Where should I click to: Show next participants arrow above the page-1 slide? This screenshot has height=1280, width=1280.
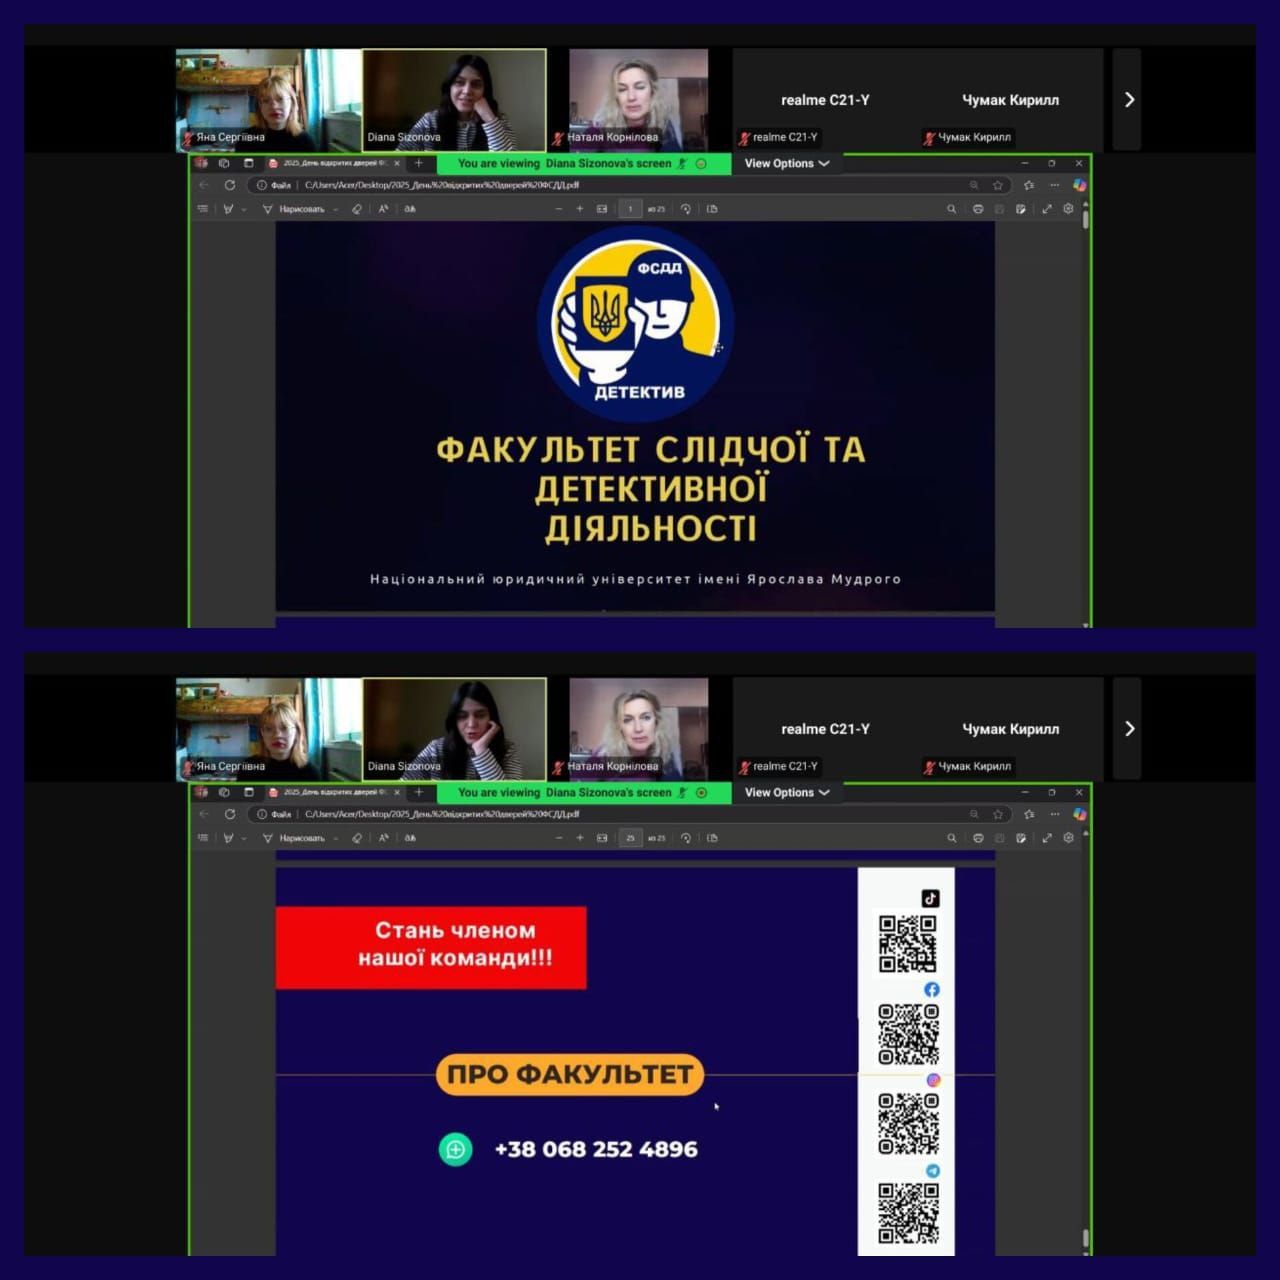pos(1128,100)
